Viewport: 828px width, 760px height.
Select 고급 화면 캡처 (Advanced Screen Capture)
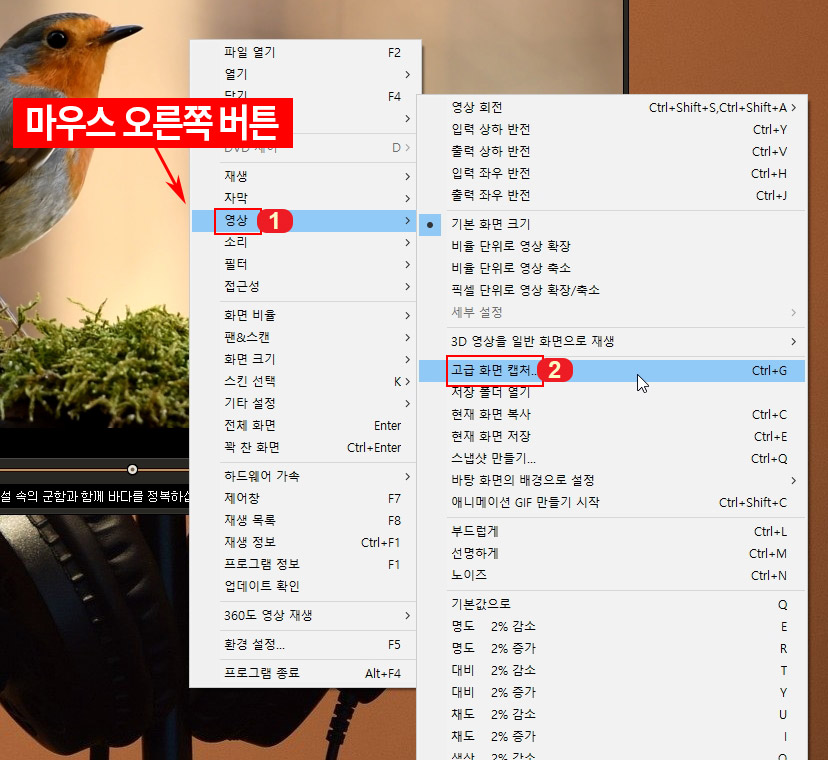(x=490, y=370)
